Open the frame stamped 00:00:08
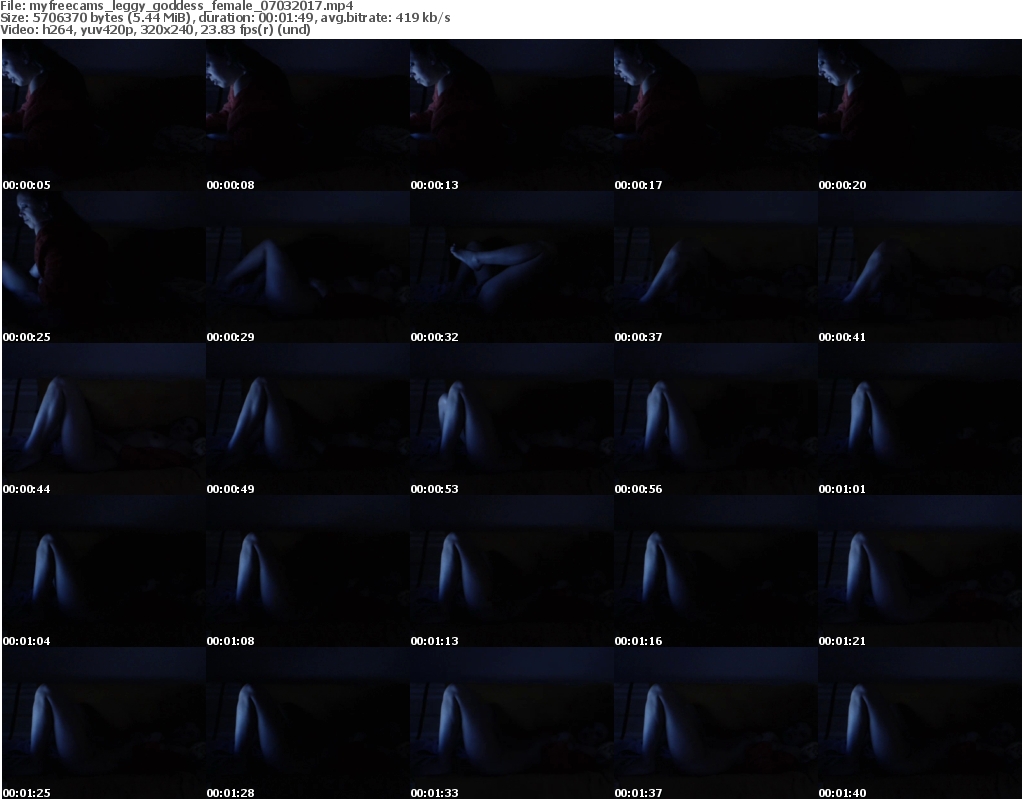Image resolution: width=1024 pixels, height=799 pixels. click(x=308, y=115)
